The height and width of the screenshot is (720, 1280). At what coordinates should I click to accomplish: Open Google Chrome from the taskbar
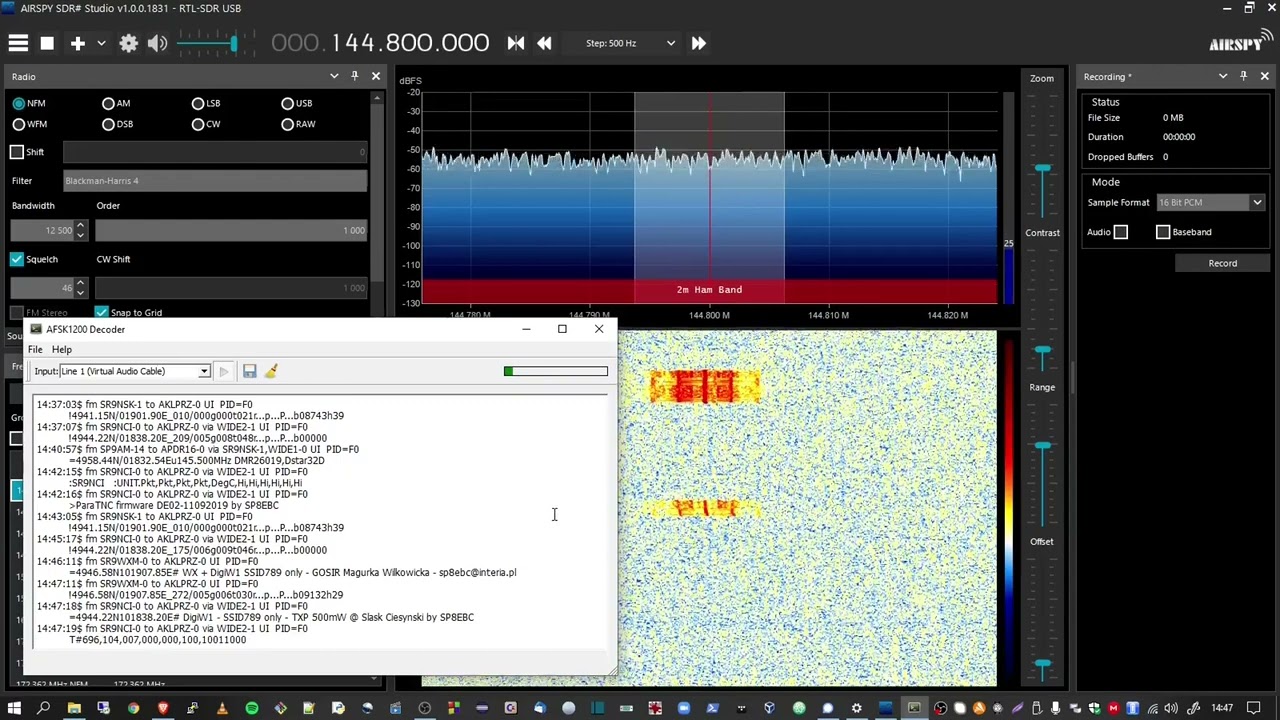[133, 708]
